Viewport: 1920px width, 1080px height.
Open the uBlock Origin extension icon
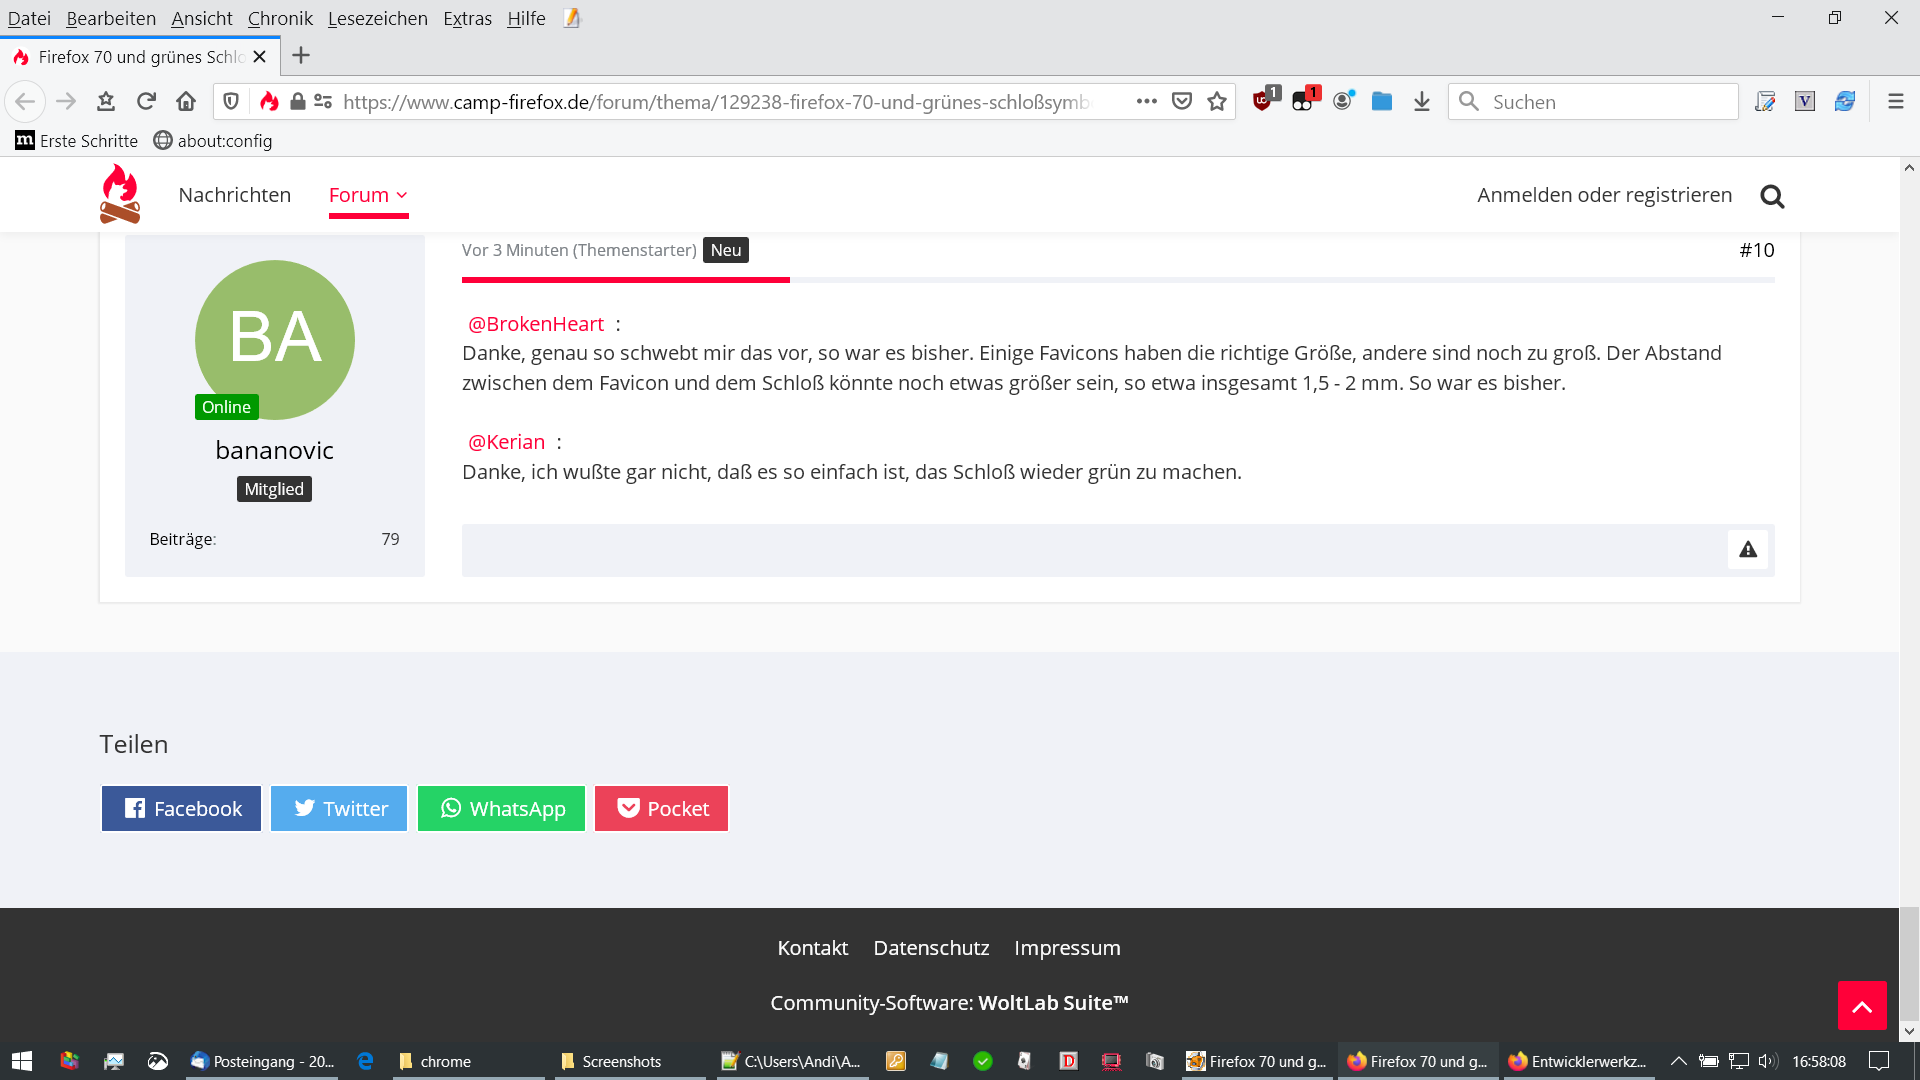(x=1264, y=101)
